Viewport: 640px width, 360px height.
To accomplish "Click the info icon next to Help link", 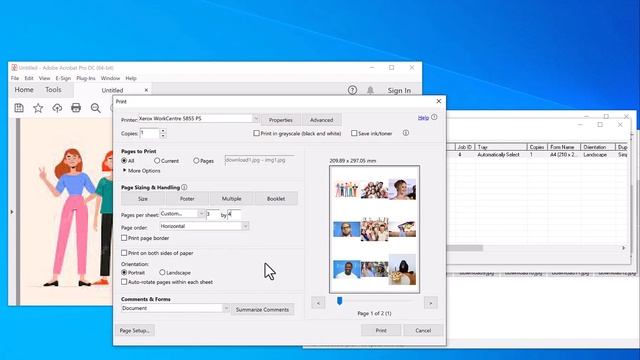I will (x=434, y=117).
